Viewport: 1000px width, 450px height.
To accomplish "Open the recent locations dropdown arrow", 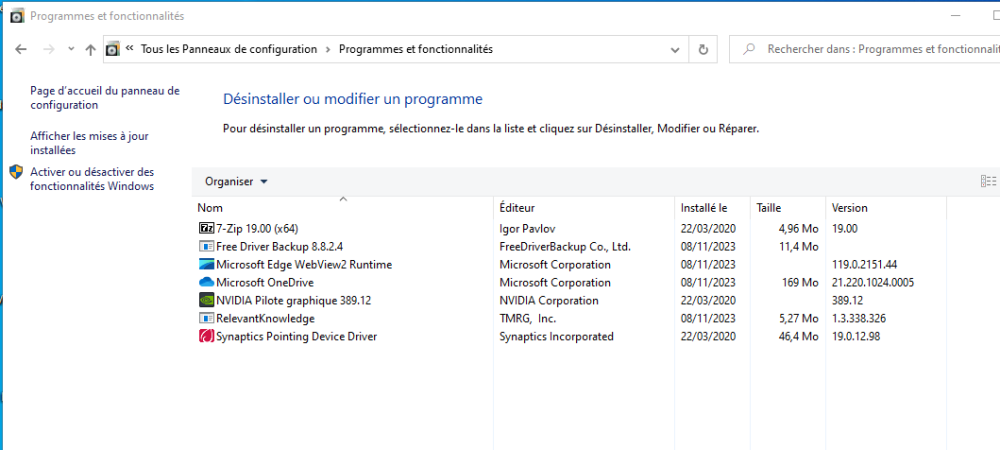I will pyautogui.click(x=71, y=49).
